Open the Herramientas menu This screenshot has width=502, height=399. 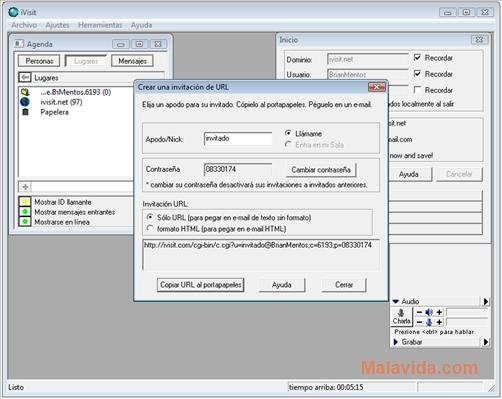pos(100,25)
